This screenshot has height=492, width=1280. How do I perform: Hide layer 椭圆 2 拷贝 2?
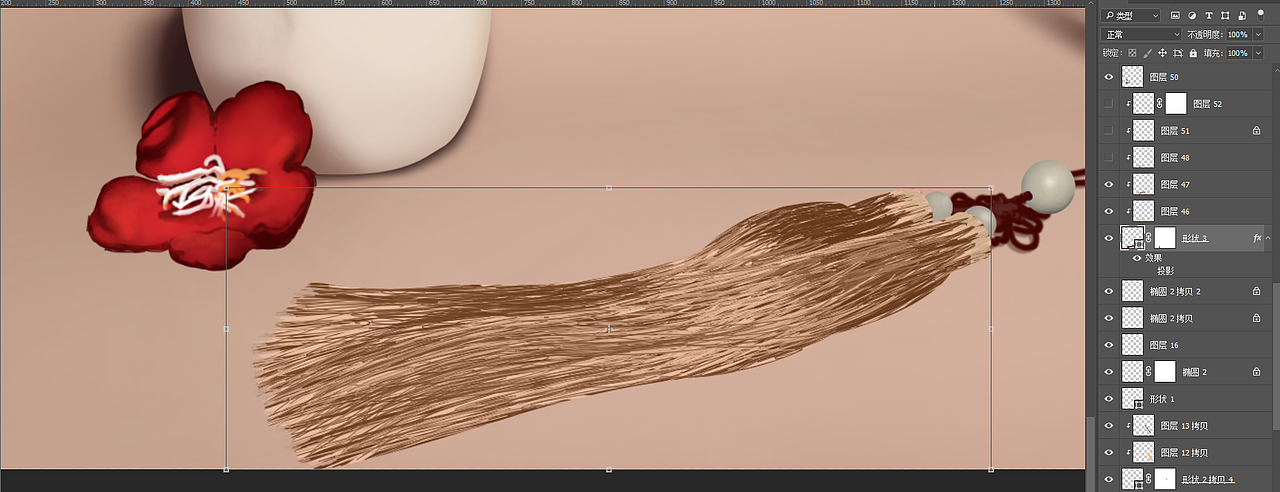coord(1108,292)
